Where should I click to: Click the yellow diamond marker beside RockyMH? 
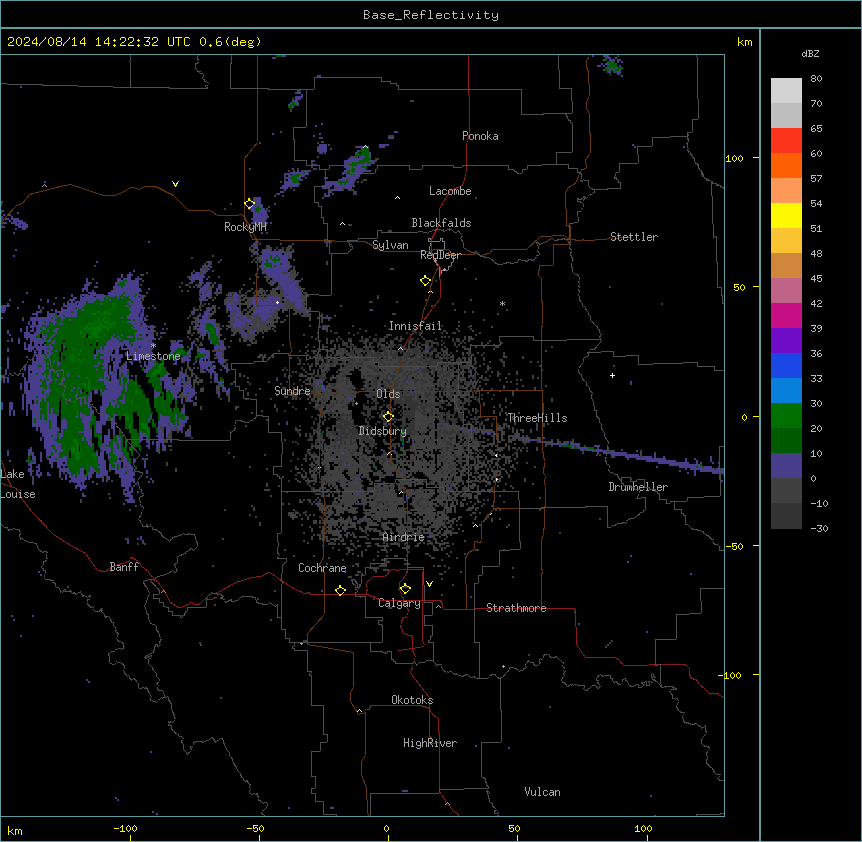pos(250,204)
